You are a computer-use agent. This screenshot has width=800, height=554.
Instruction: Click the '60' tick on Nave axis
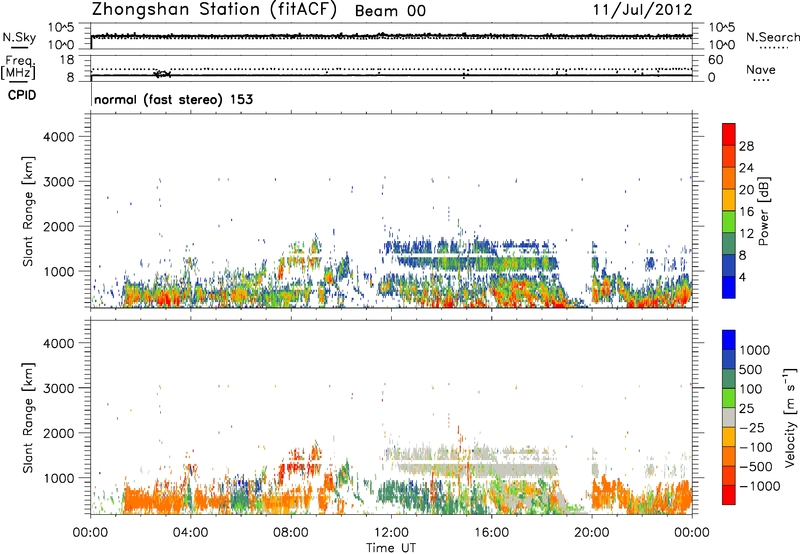pyautogui.click(x=715, y=60)
